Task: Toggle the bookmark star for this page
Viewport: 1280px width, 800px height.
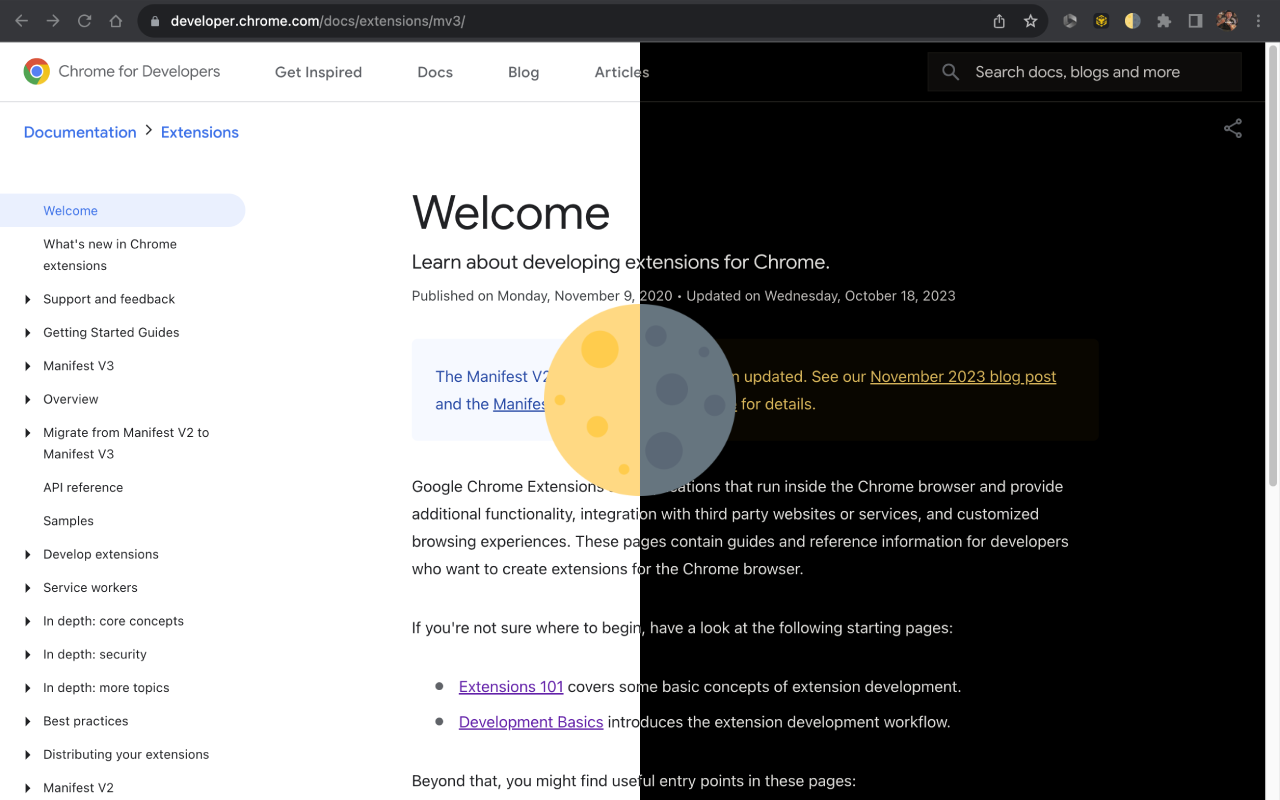Action: click(1031, 20)
